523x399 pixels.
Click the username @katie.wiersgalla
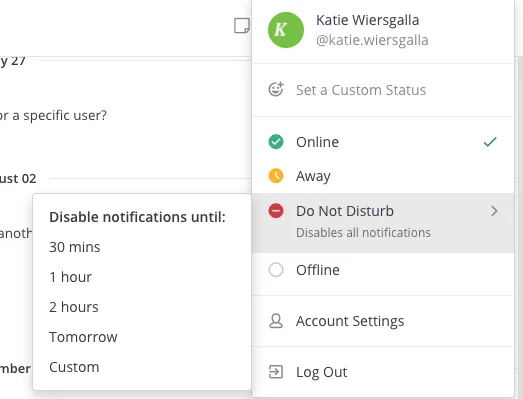point(372,40)
